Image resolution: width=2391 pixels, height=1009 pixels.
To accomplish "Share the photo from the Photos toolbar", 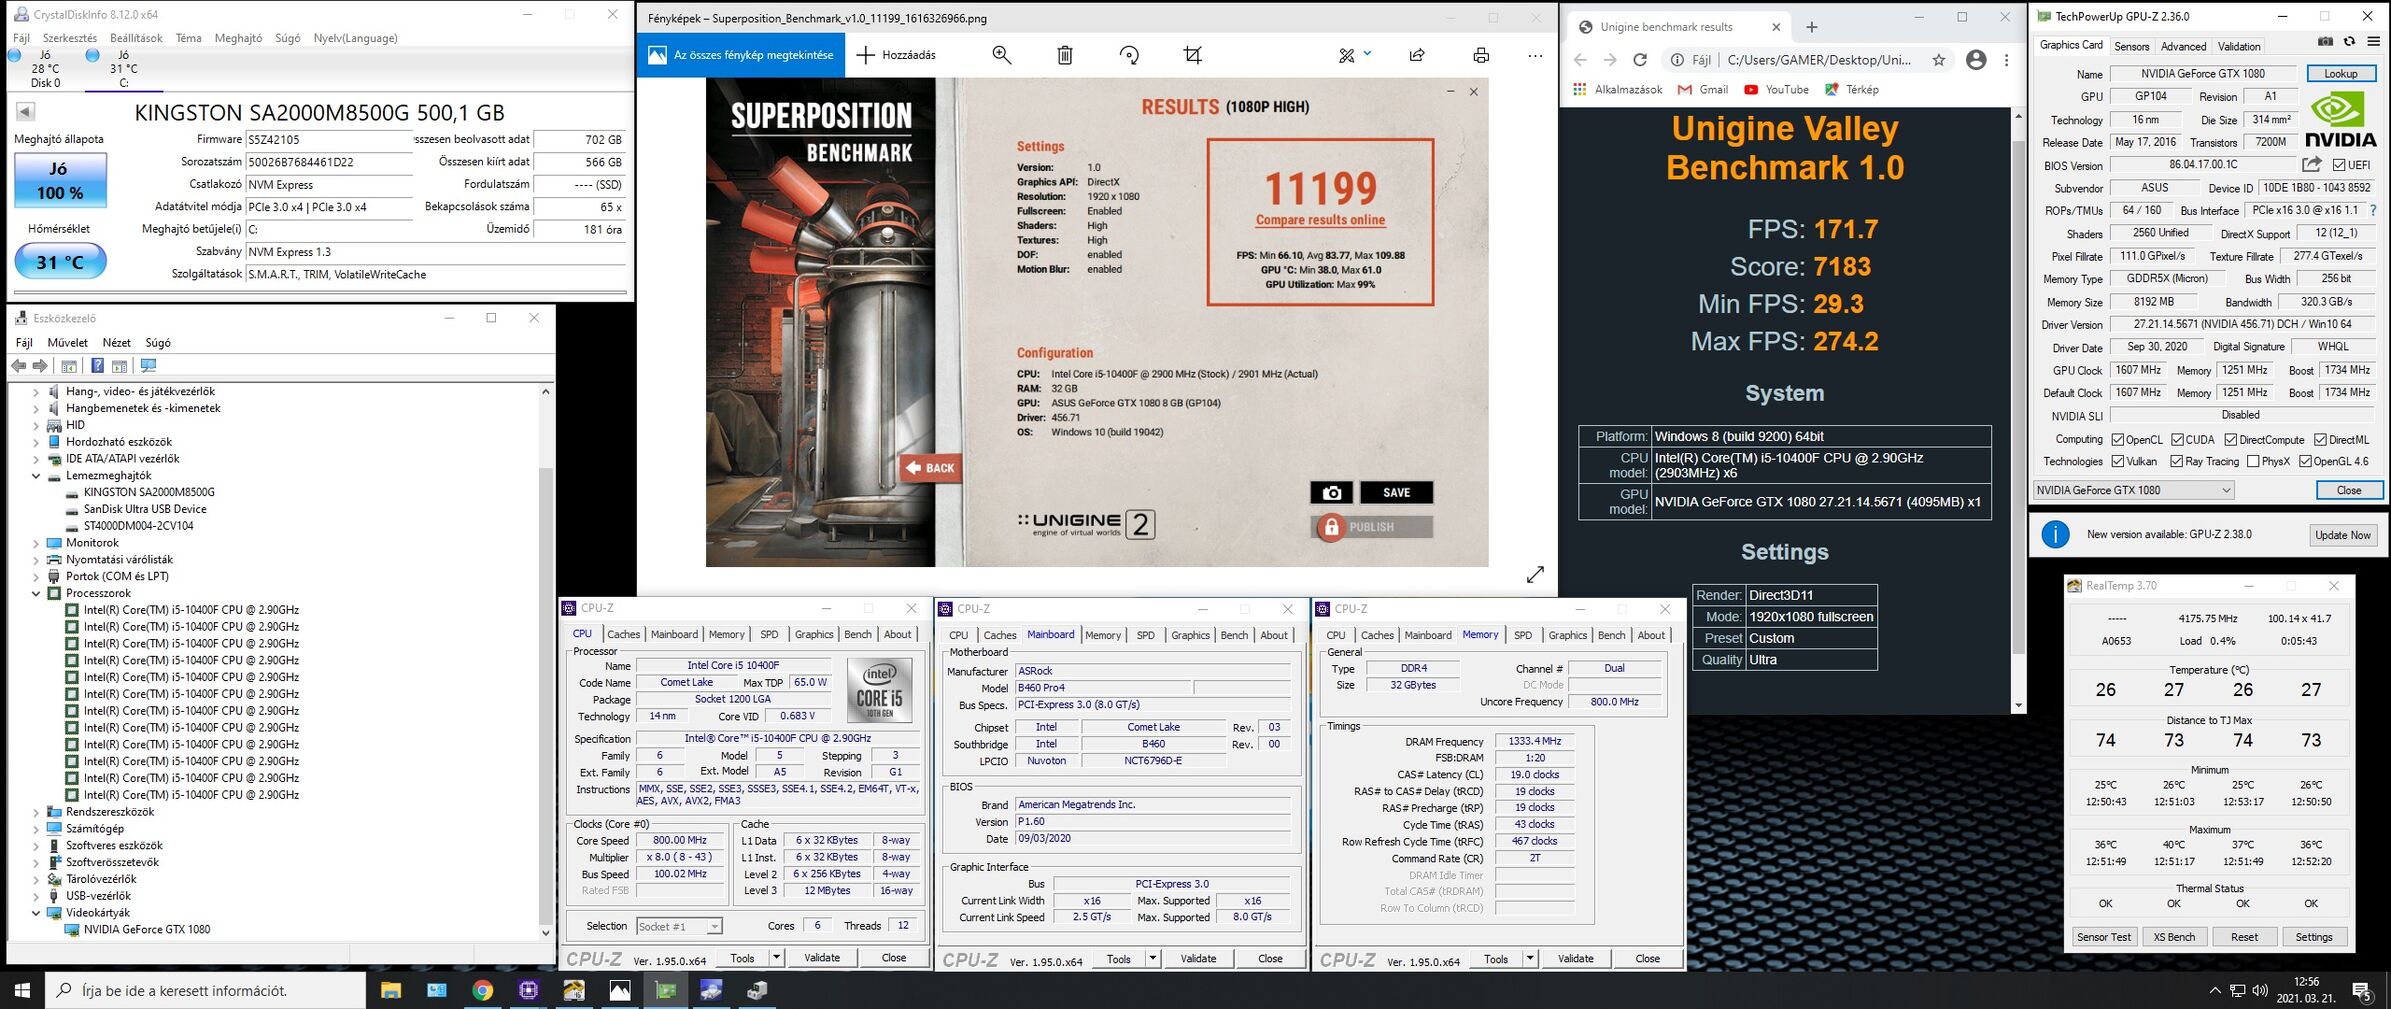I will [1417, 55].
